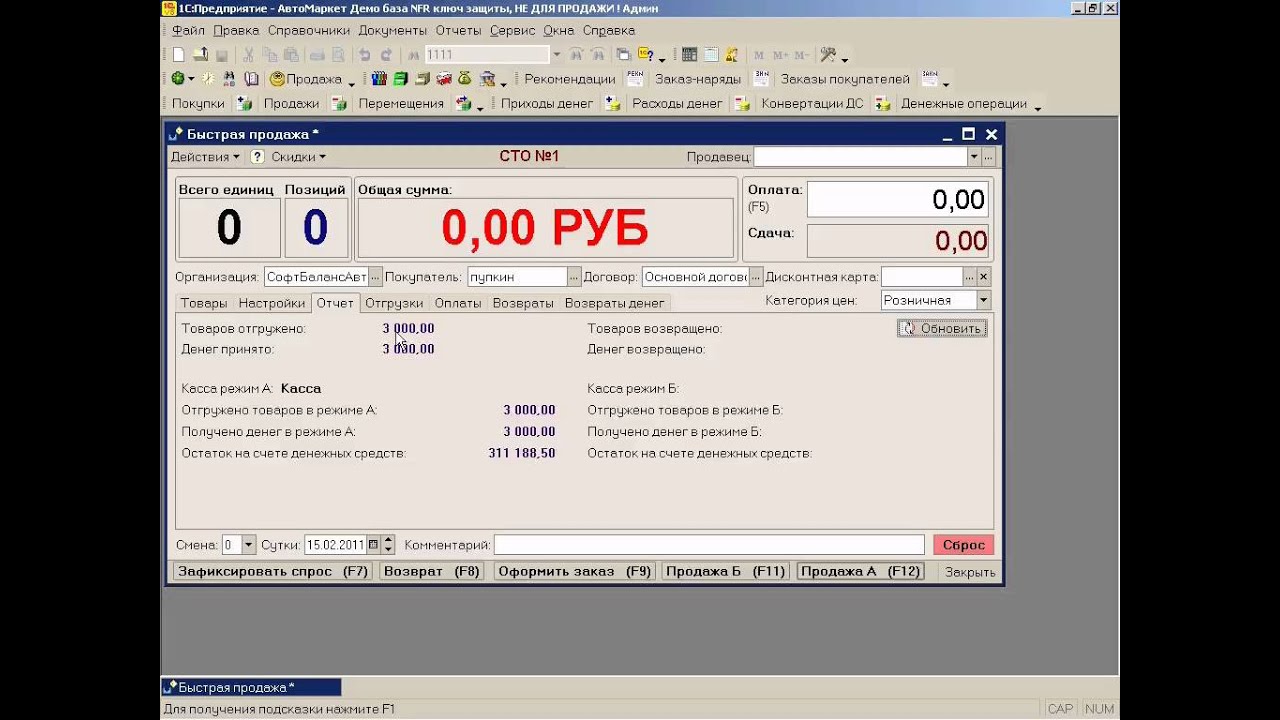Click the money bag icon
Screen dimensions: 1280x720
click(465, 79)
